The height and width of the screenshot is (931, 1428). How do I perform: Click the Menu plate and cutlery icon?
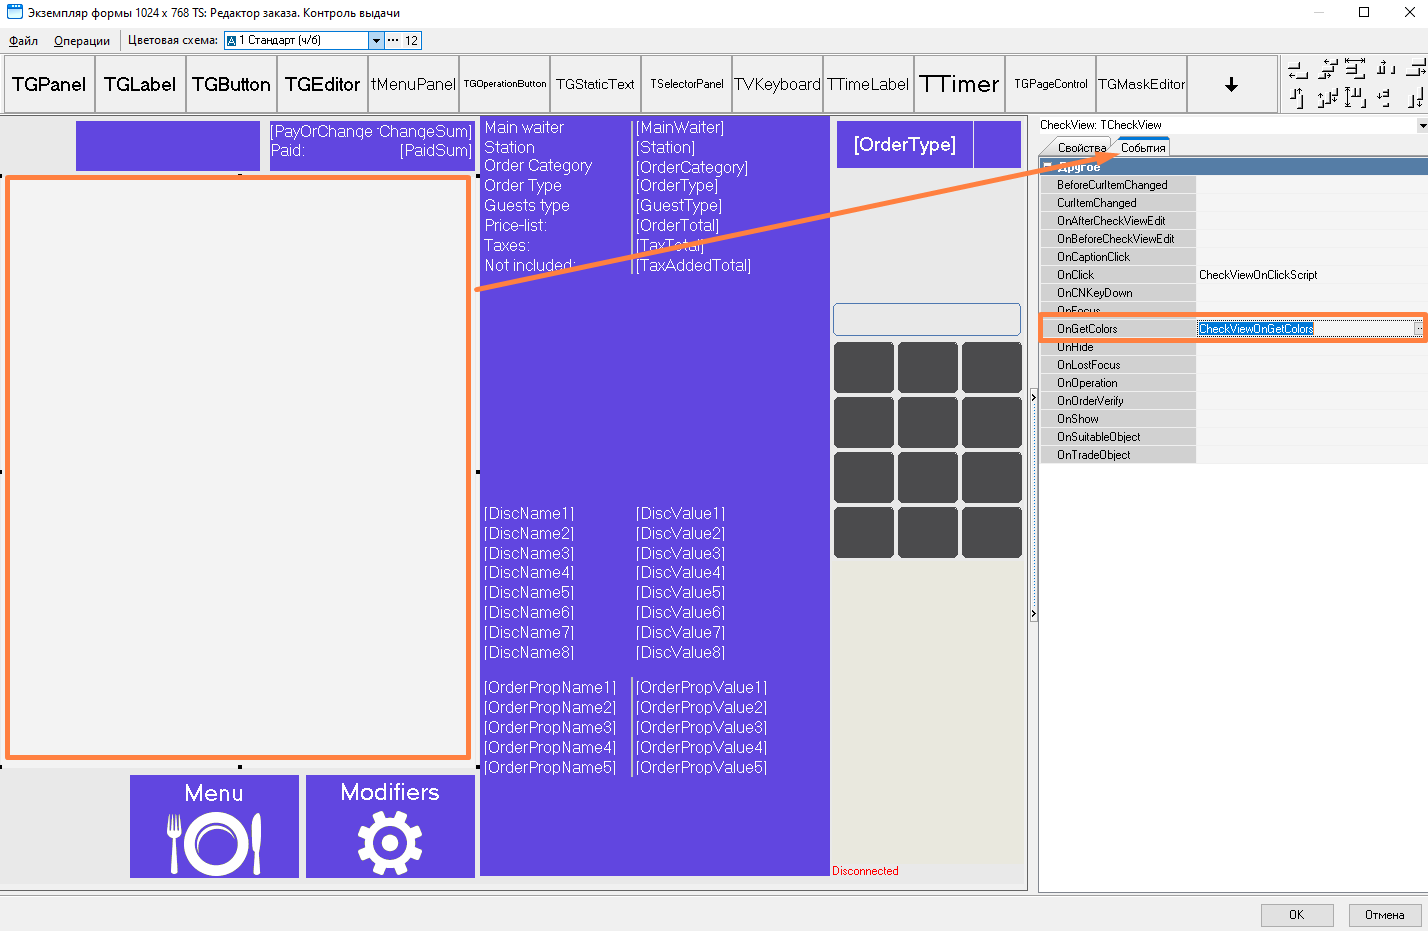click(x=214, y=843)
